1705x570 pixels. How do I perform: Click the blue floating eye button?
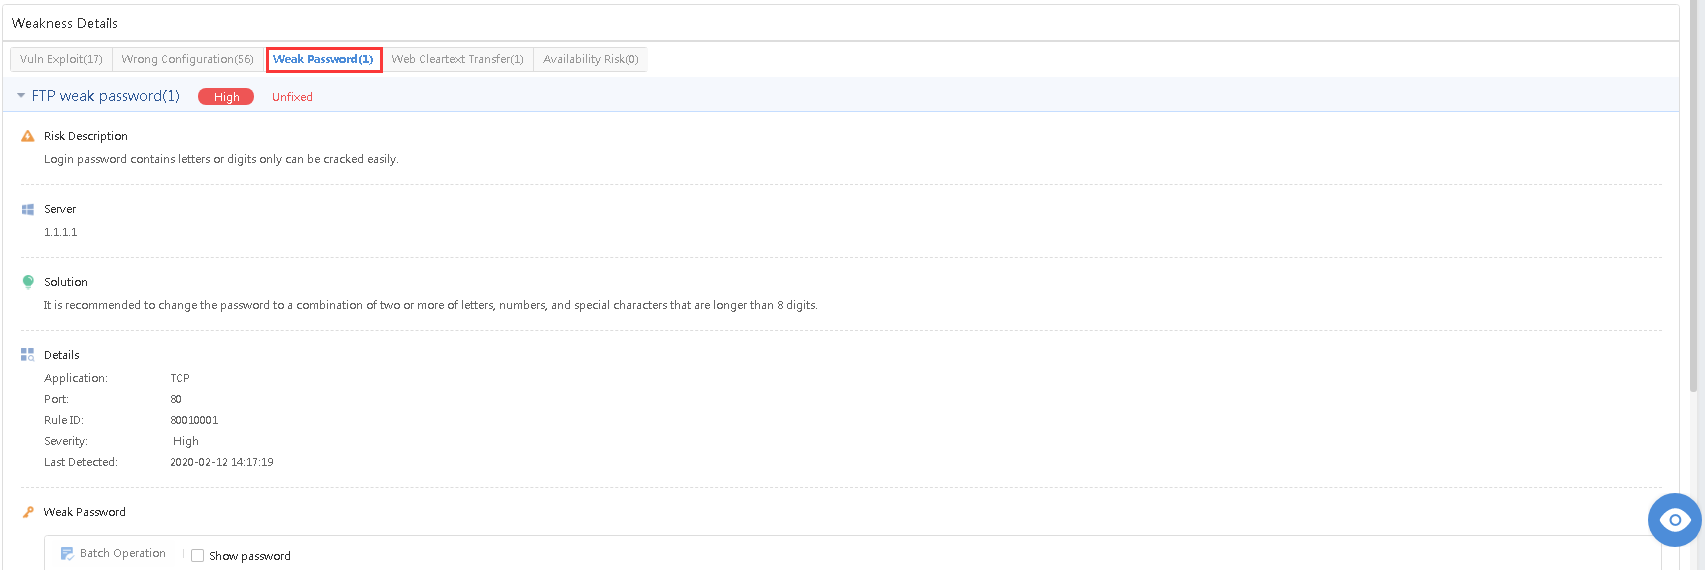pyautogui.click(x=1674, y=520)
